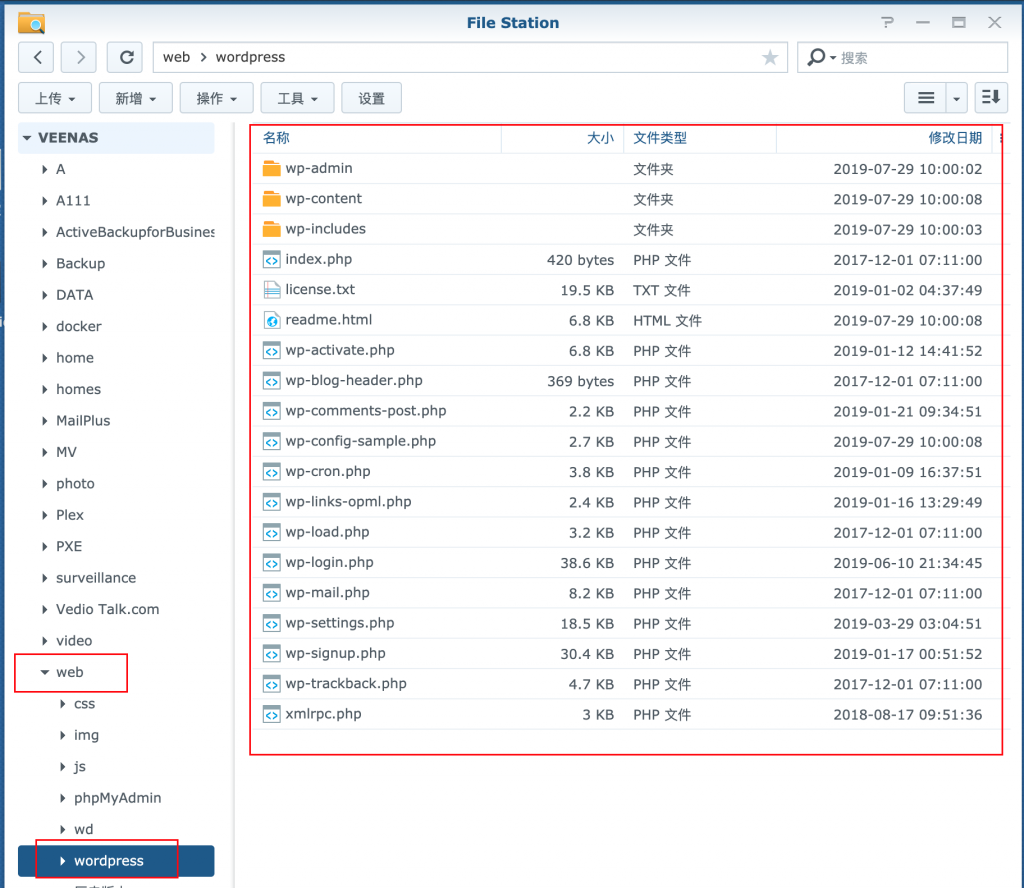
Task: Open the 上传 upload dropdown
Action: [x=55, y=98]
